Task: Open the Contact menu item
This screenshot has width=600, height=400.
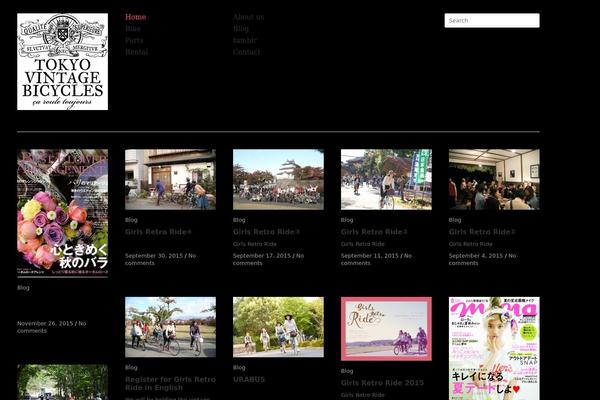Action: tap(246, 52)
